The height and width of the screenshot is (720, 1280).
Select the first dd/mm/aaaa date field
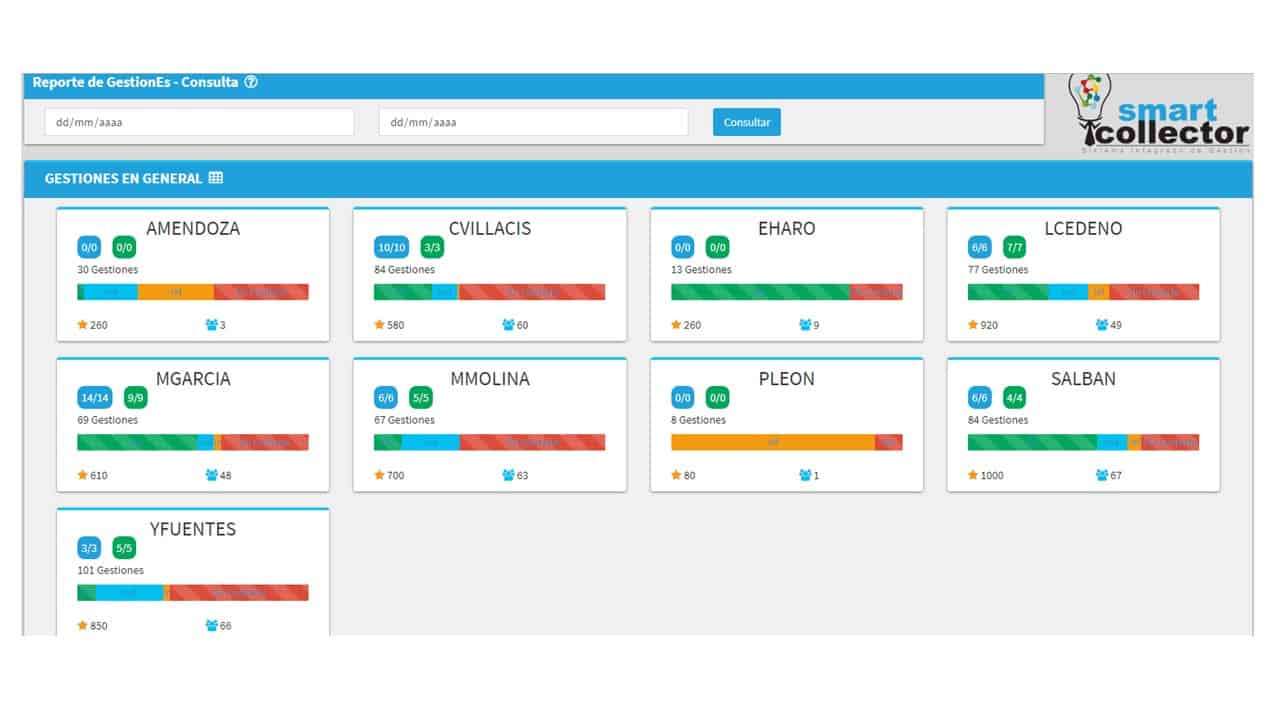click(199, 122)
